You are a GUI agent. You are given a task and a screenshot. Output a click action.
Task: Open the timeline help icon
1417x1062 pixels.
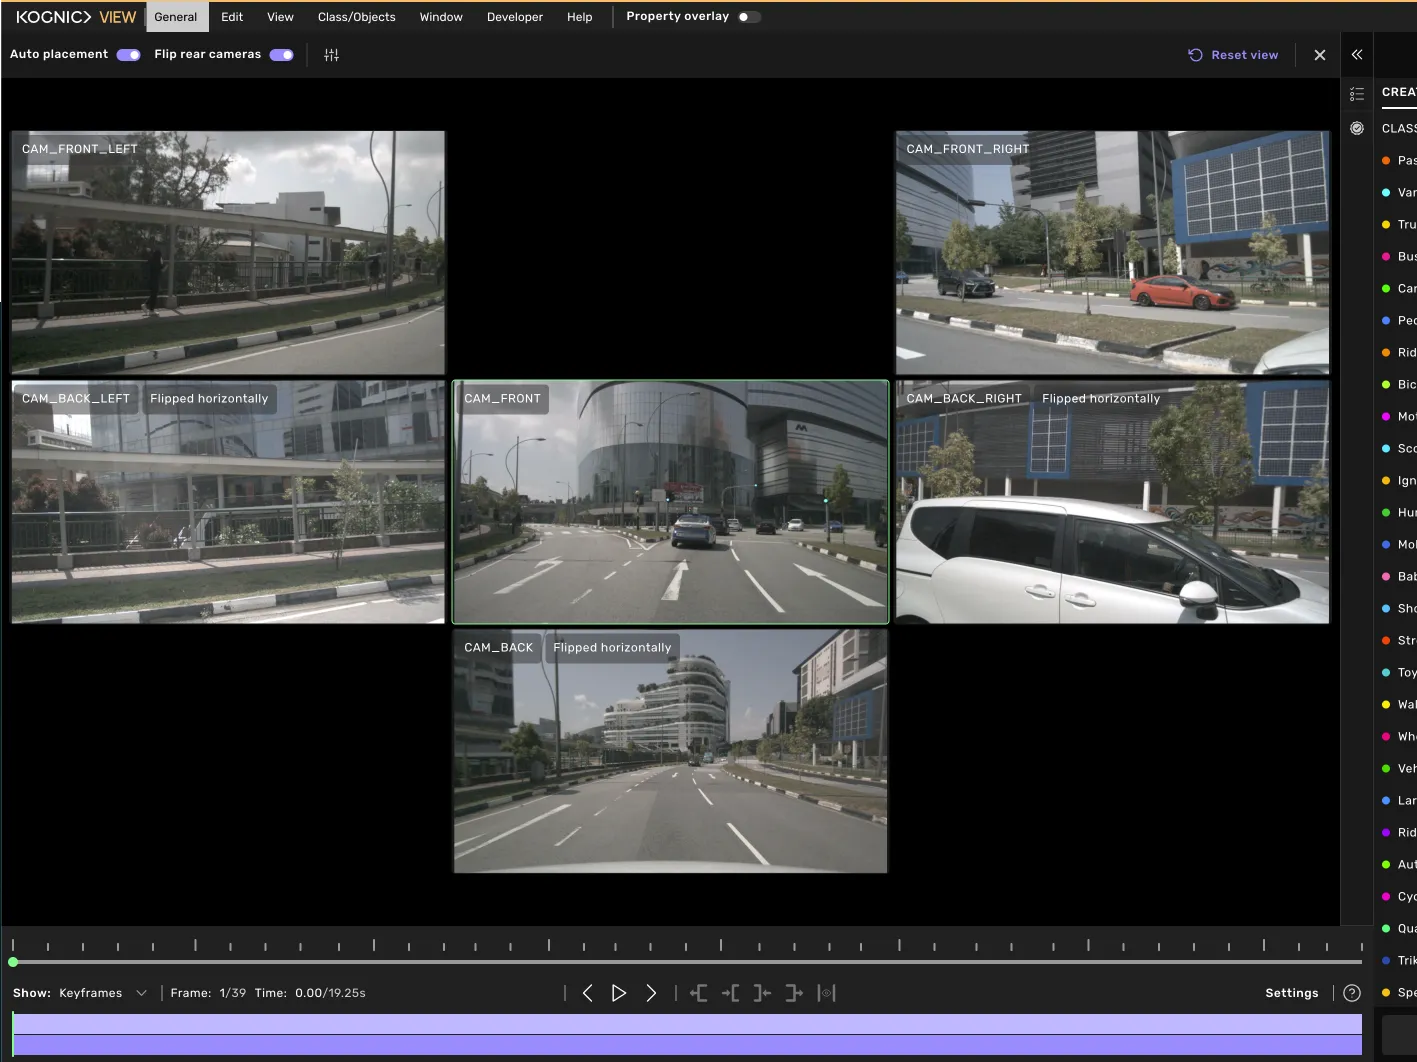coord(1352,993)
